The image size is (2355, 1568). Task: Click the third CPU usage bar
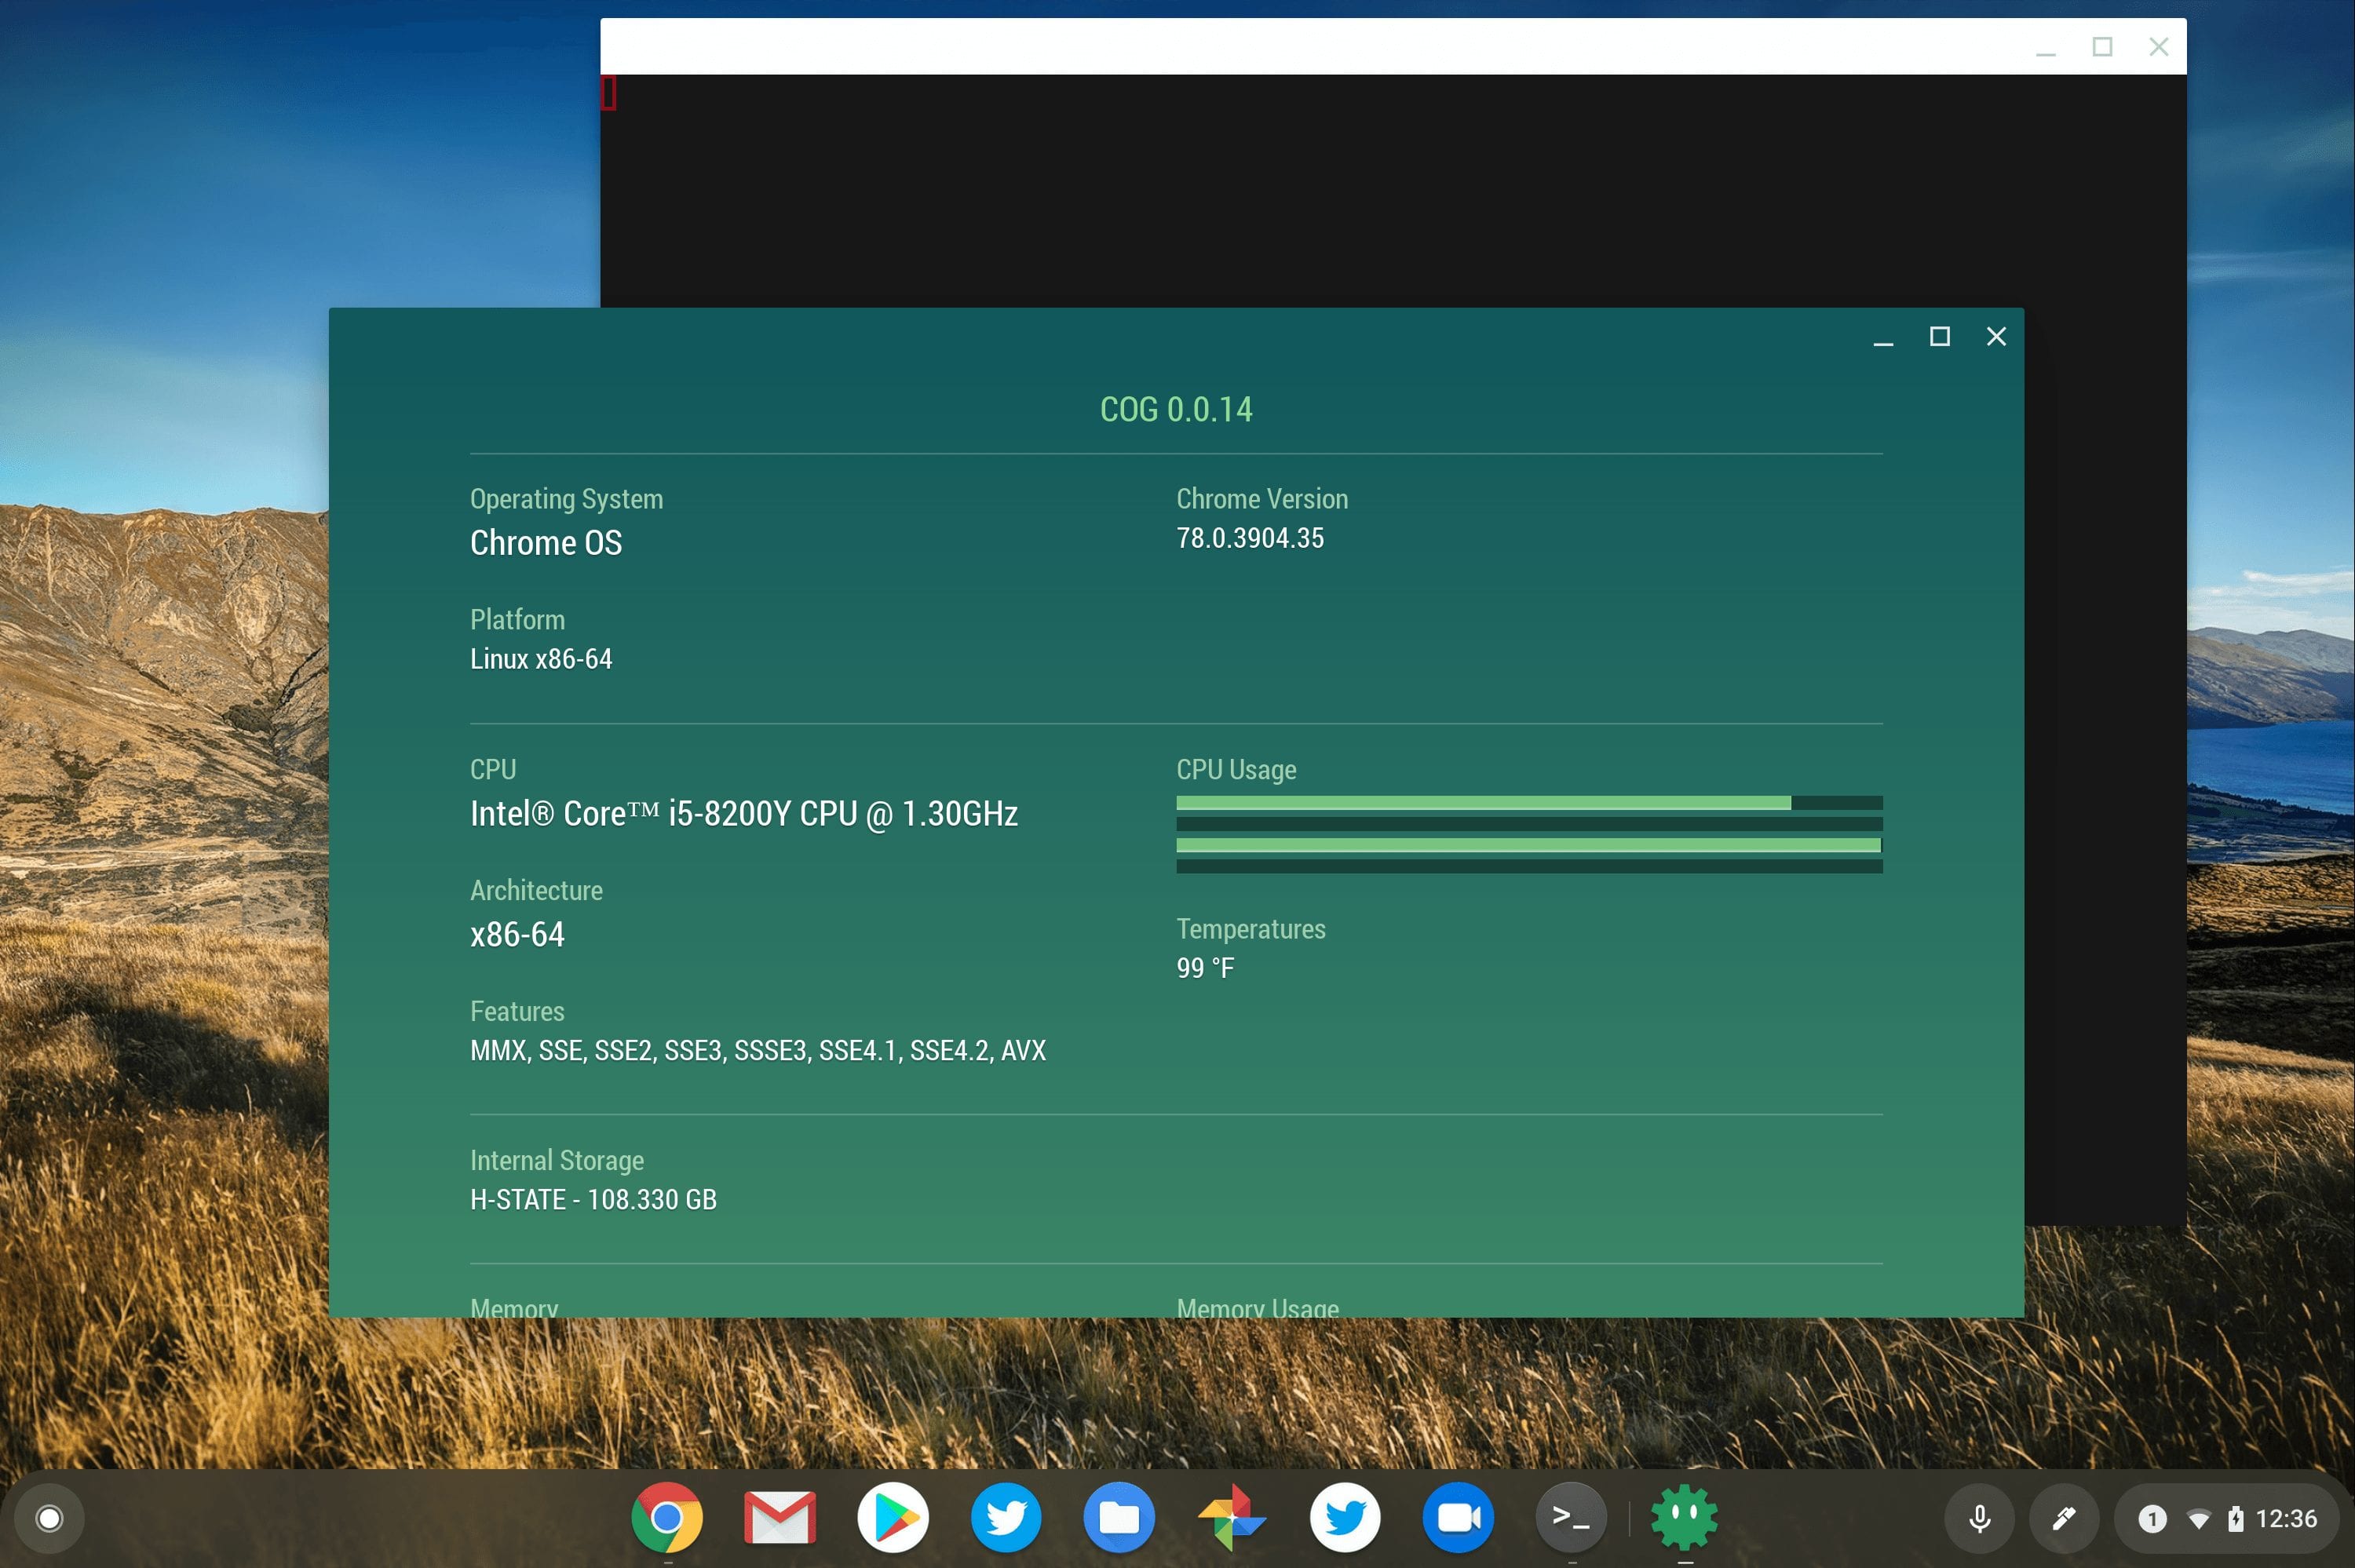point(1529,845)
